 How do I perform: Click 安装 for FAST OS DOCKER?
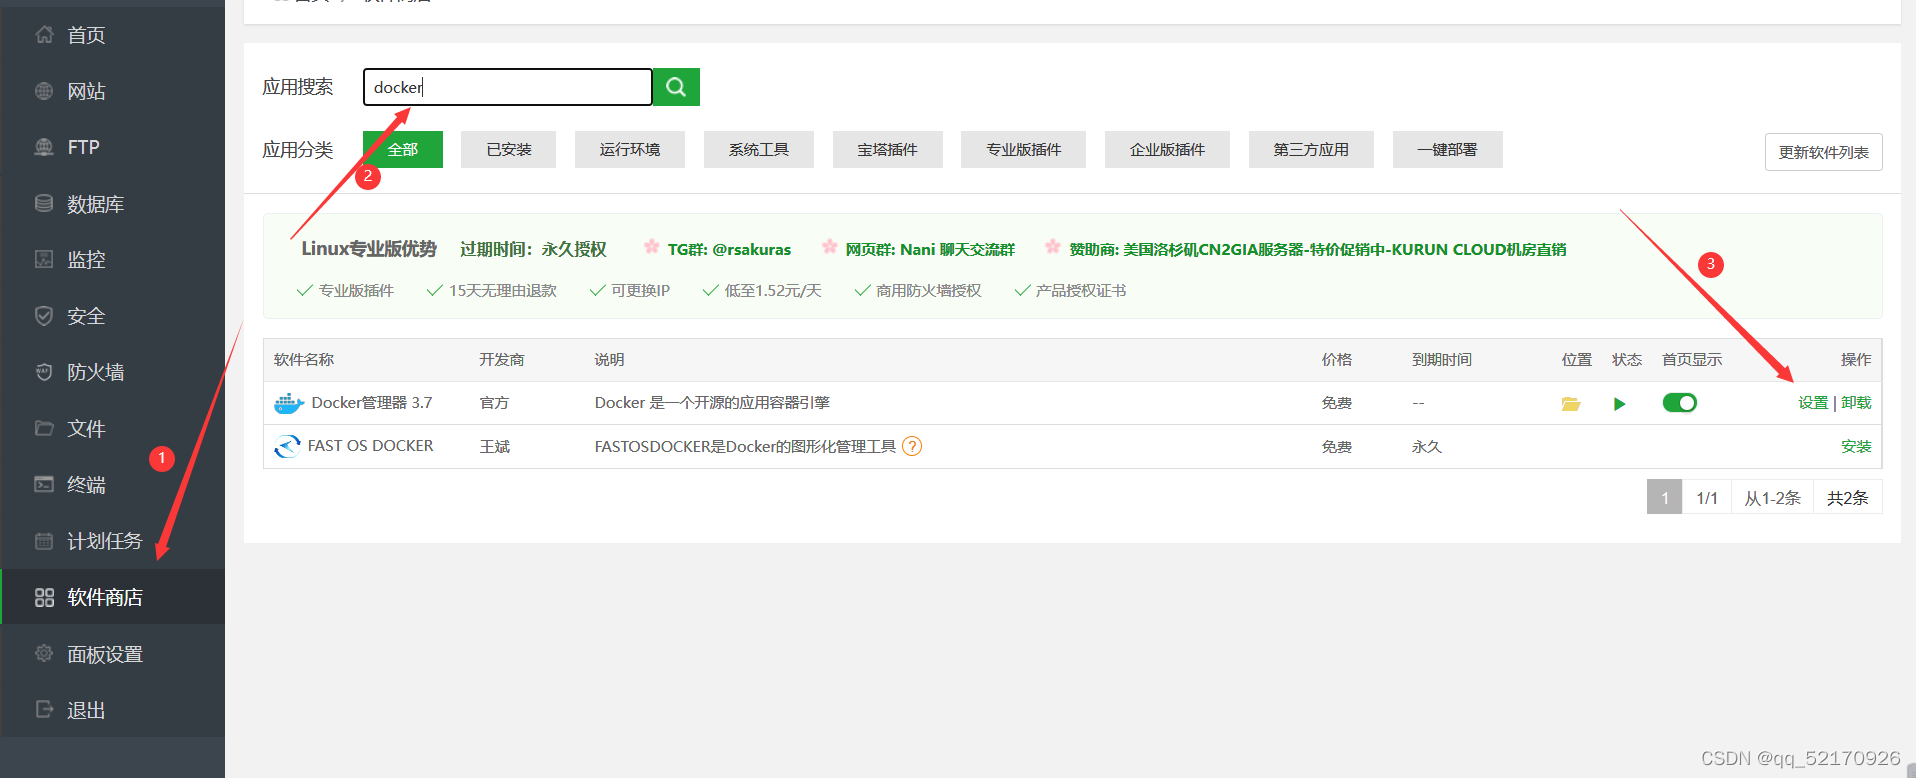click(1856, 446)
